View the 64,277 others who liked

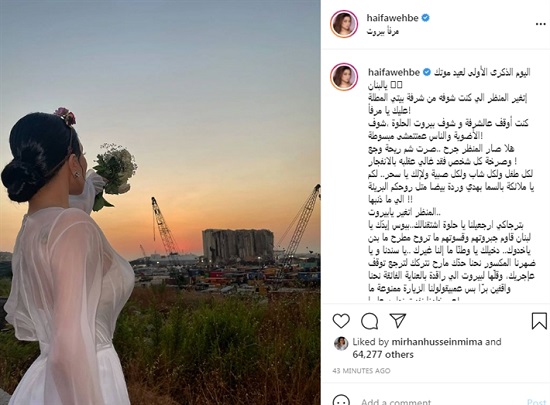[x=383, y=355]
